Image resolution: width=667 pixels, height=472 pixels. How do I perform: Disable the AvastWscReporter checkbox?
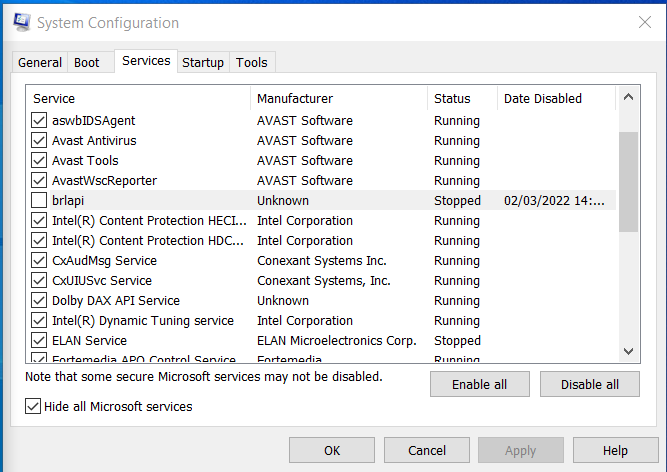(39, 180)
